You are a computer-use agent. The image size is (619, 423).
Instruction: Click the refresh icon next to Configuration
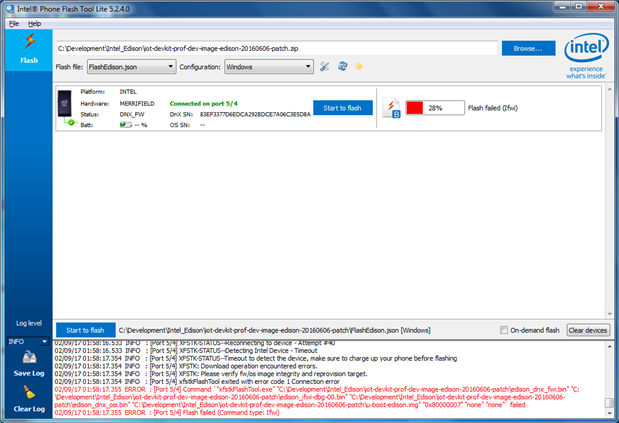click(x=342, y=66)
